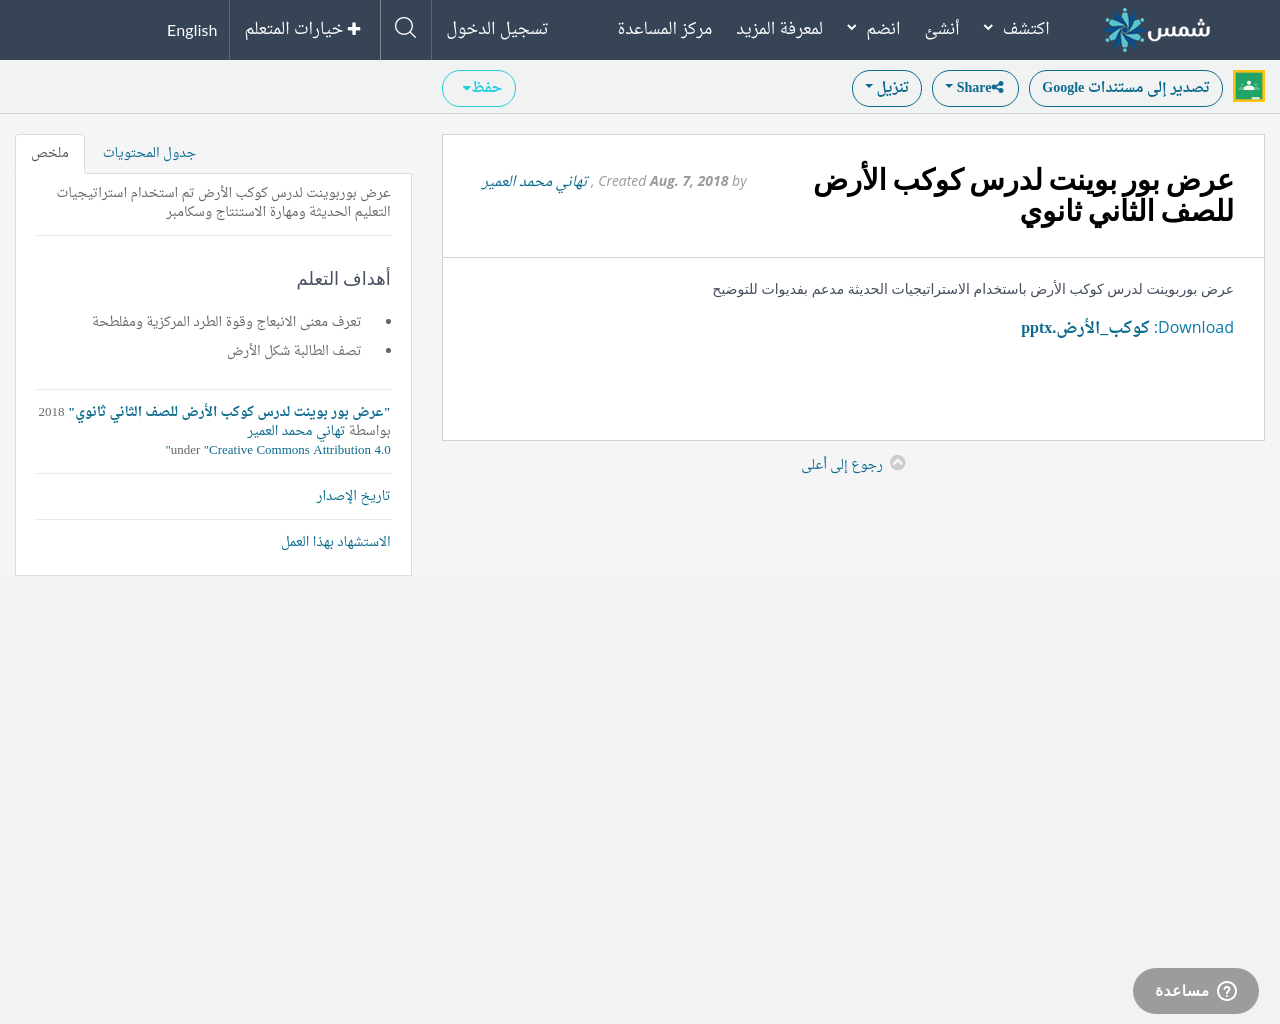
Task: Expand the حفظ save dropdown
Action: pos(479,88)
